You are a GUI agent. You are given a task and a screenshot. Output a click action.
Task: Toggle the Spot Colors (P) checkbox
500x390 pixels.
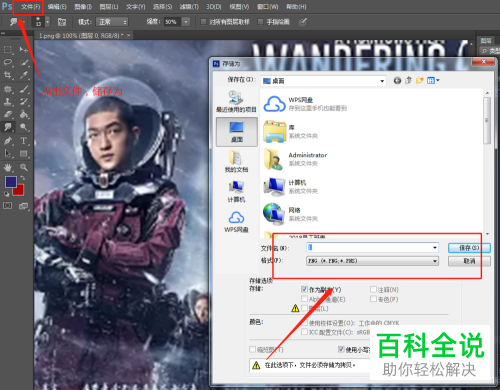pos(373,299)
